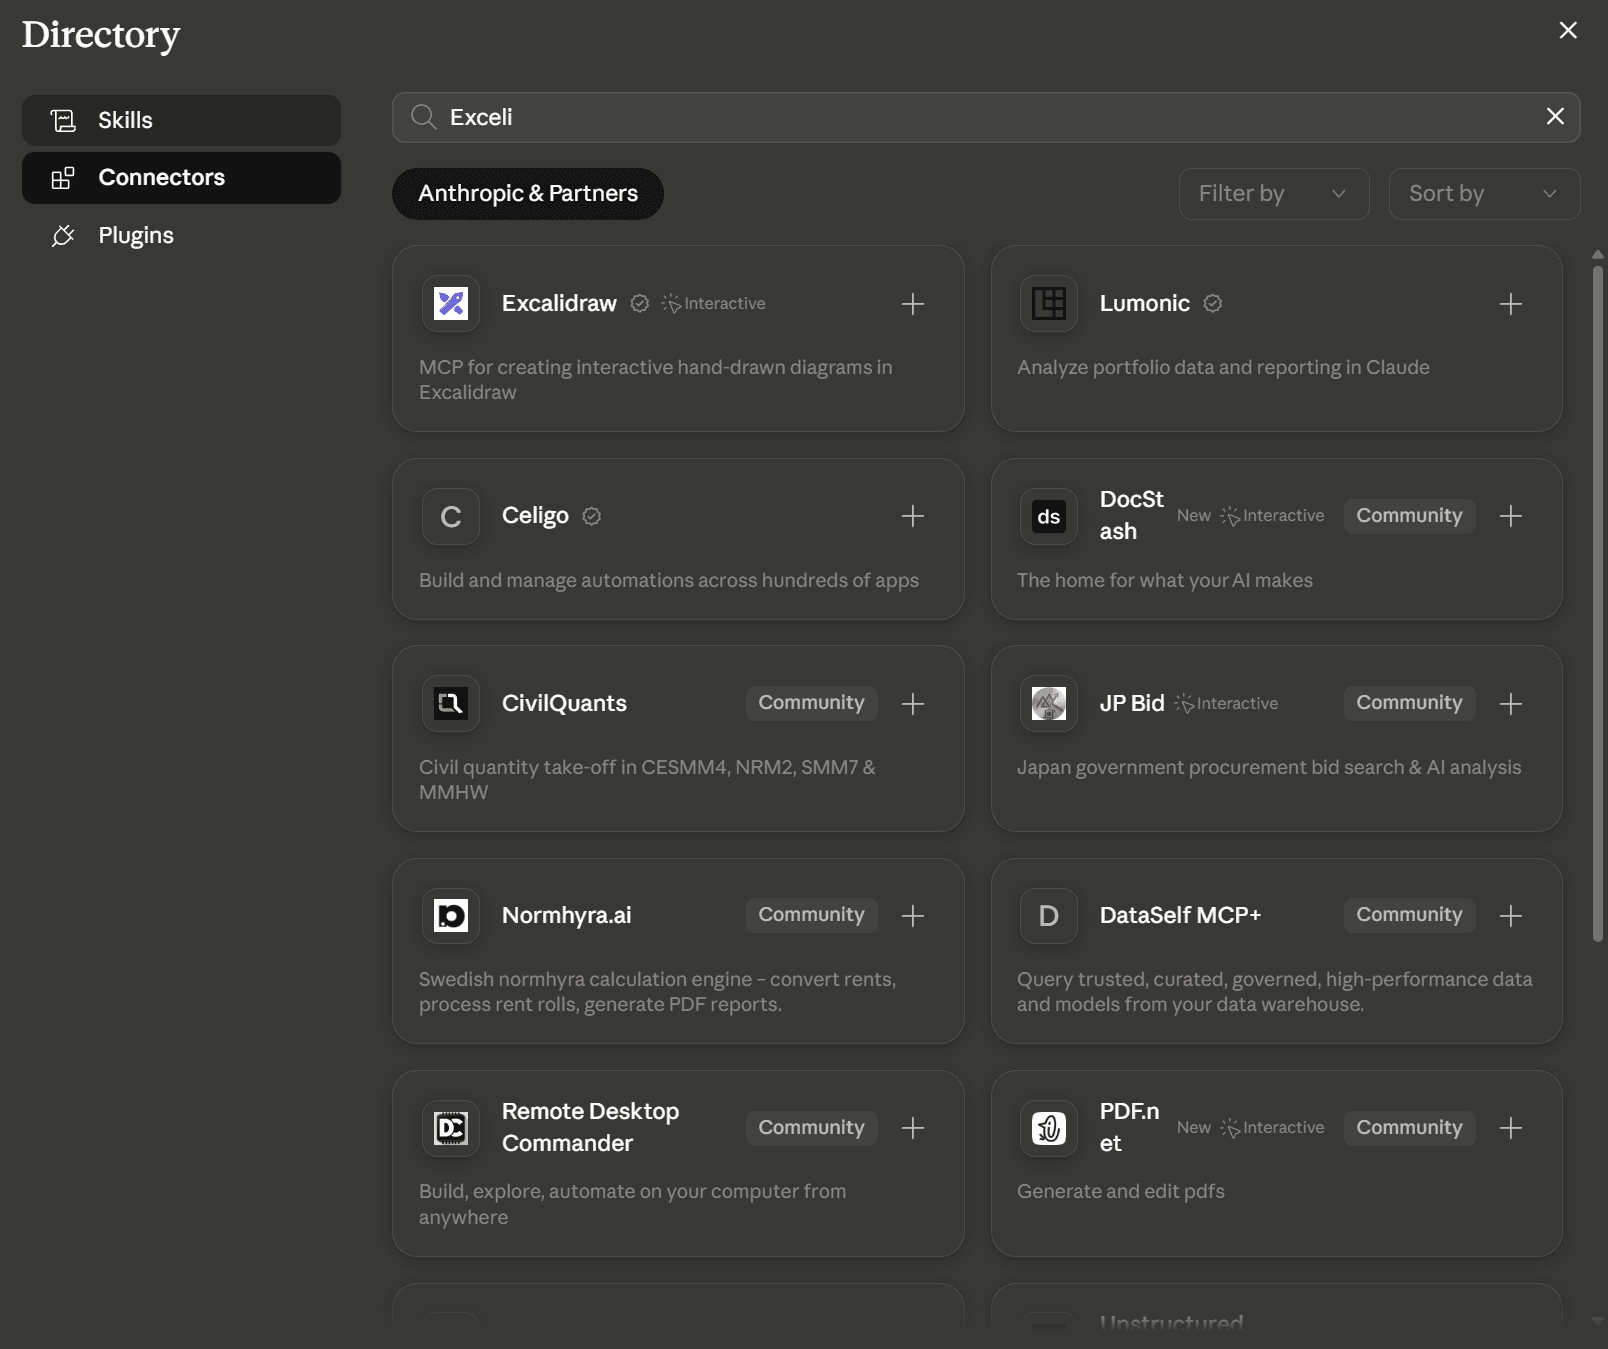Click the verified badge next to Lumonic
This screenshot has width=1608, height=1349.
click(x=1213, y=303)
